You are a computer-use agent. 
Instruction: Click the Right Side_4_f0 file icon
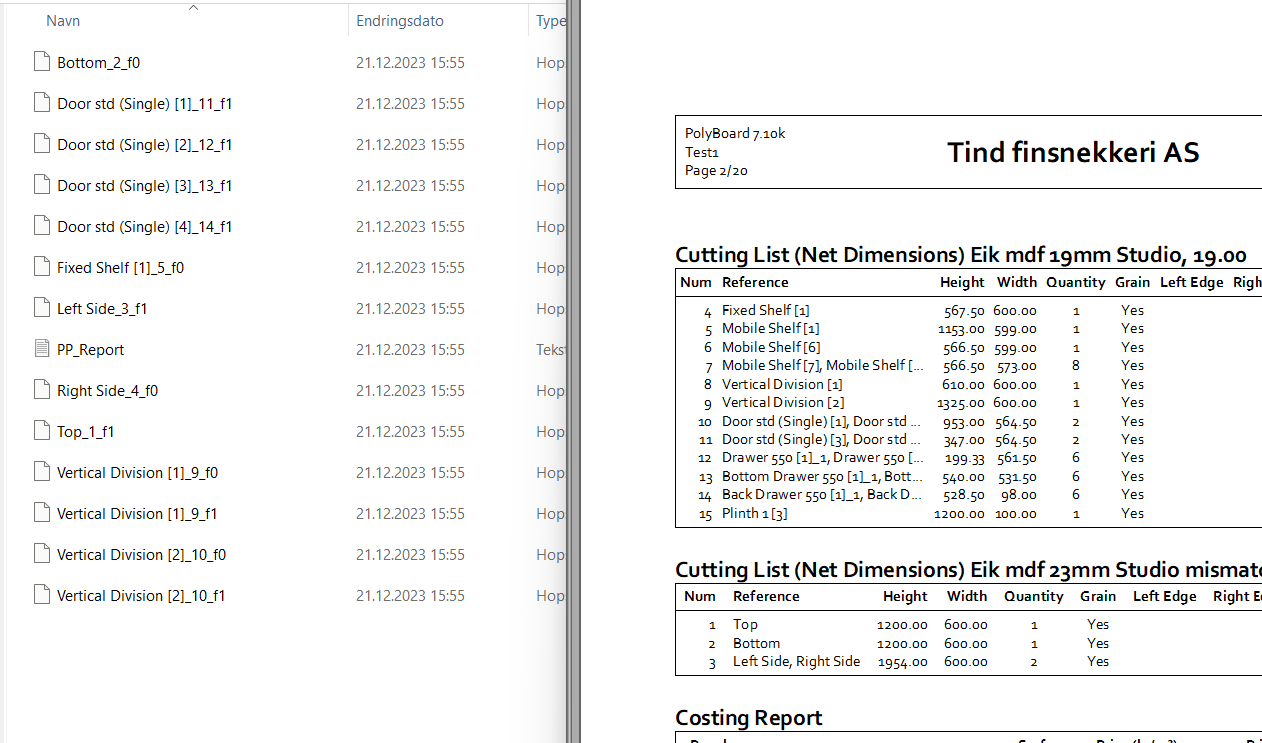(x=41, y=390)
